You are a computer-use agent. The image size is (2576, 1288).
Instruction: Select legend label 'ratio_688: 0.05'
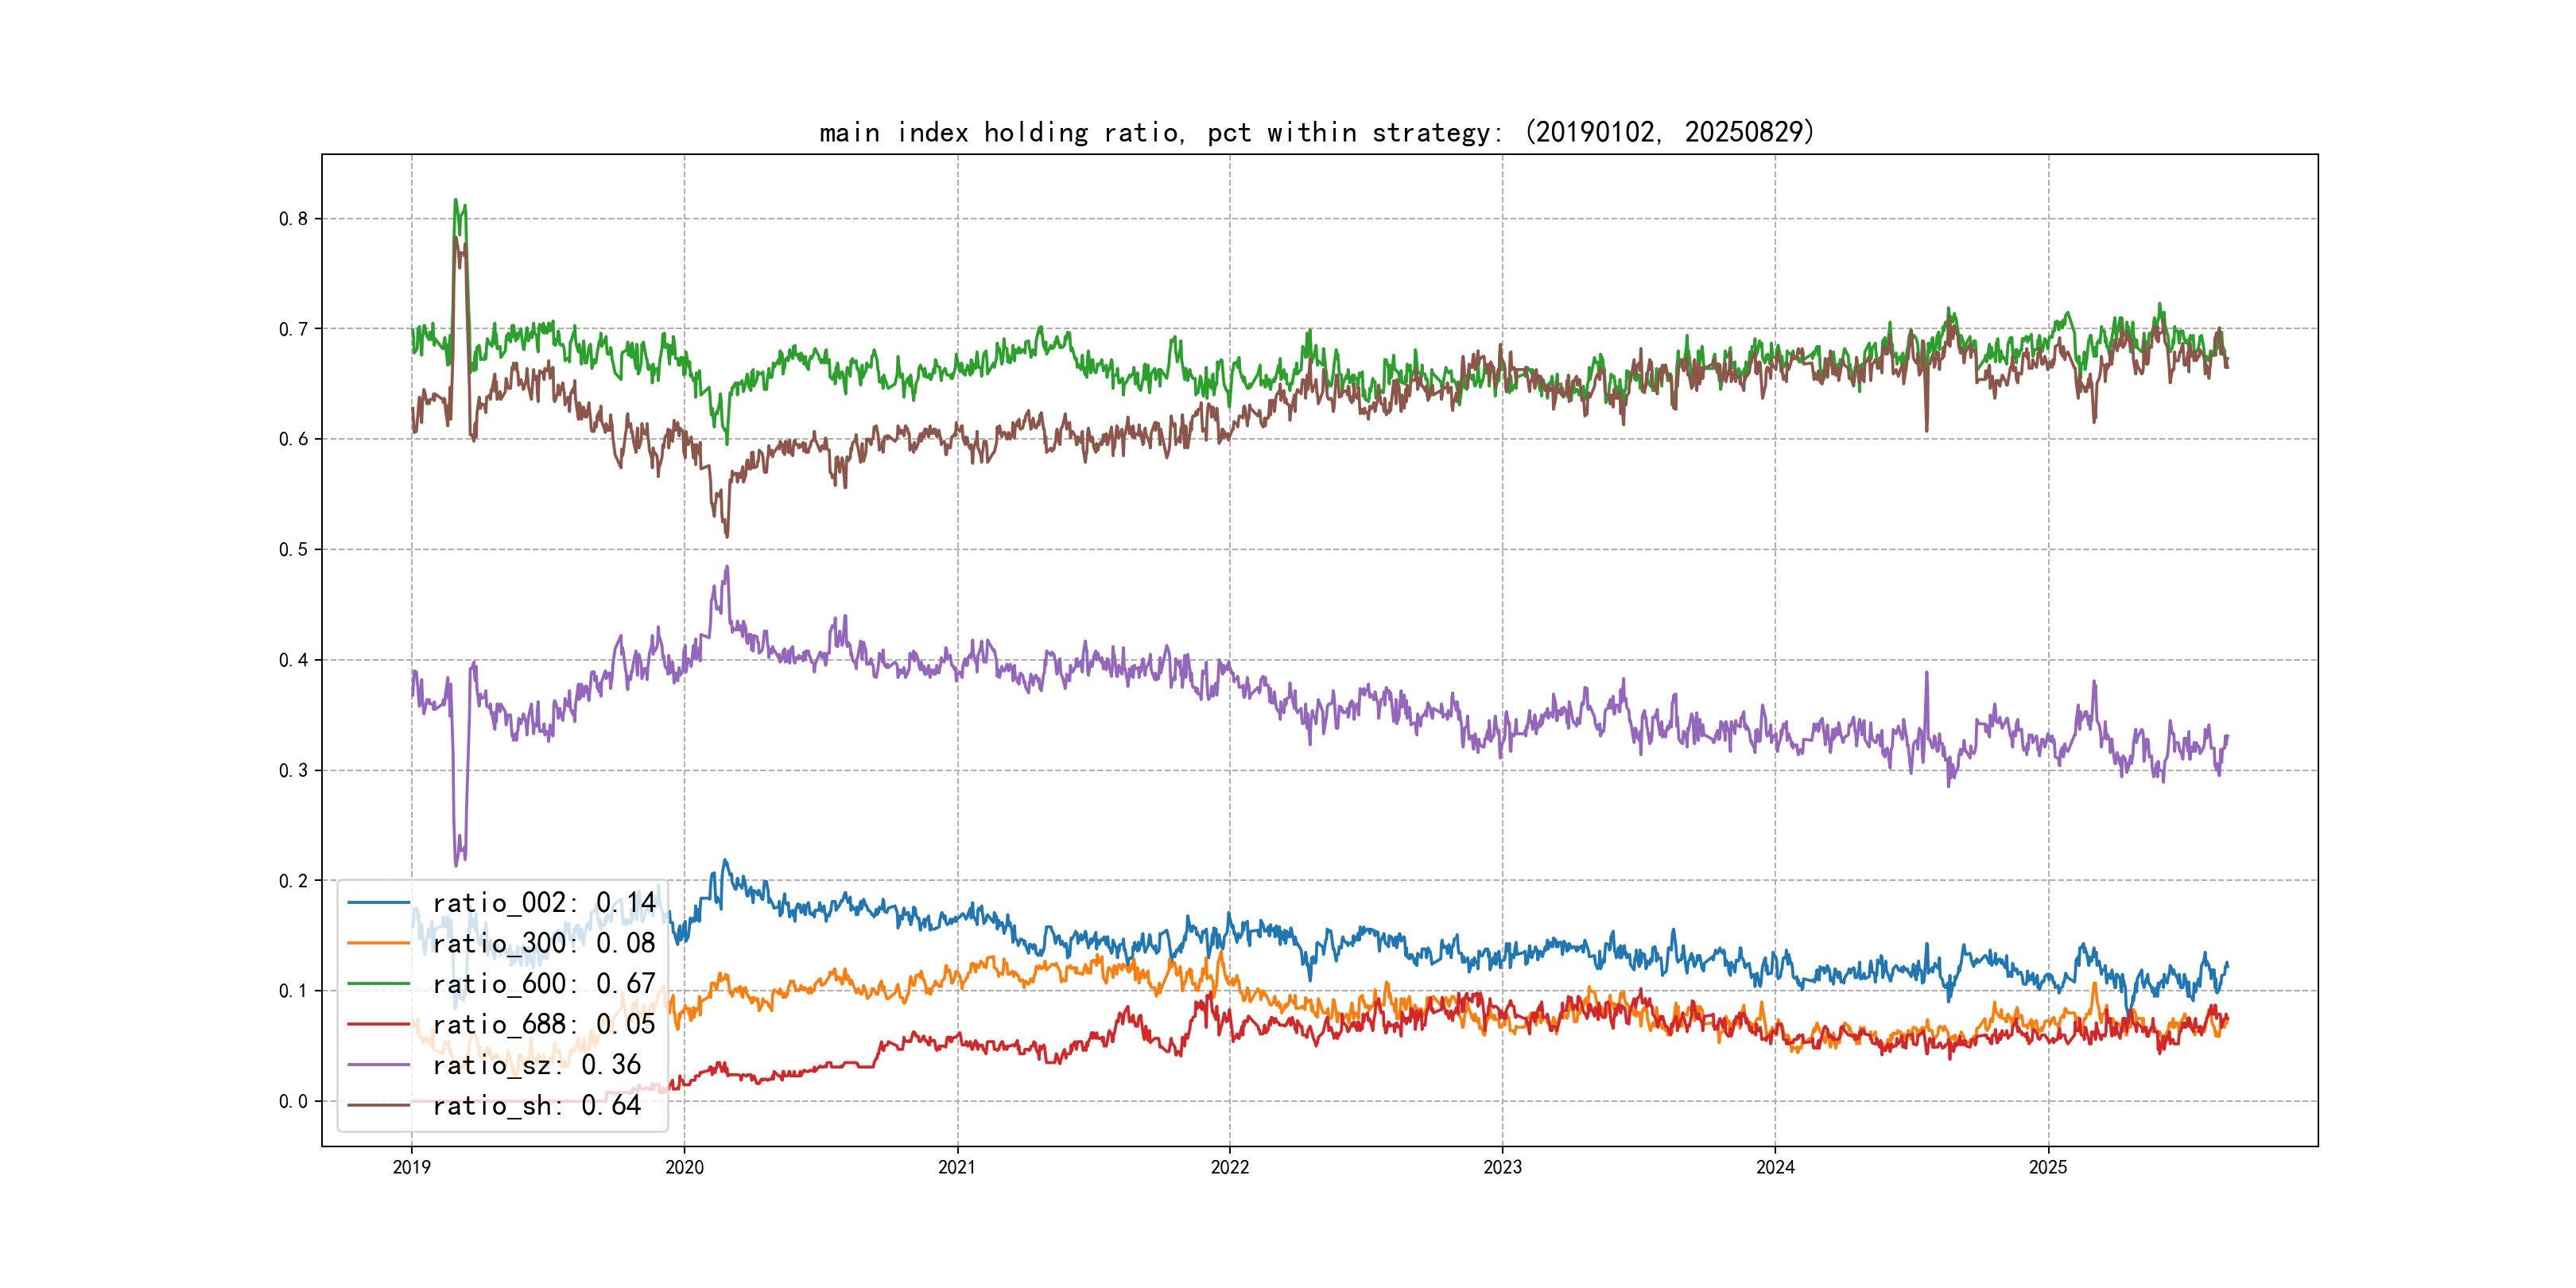click(543, 1024)
